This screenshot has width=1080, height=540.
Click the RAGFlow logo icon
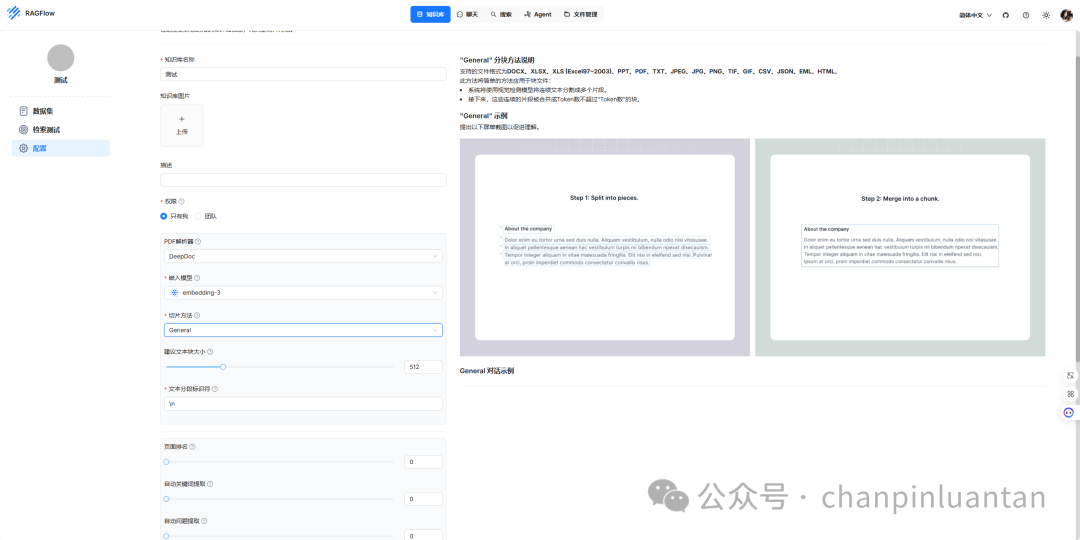14,14
